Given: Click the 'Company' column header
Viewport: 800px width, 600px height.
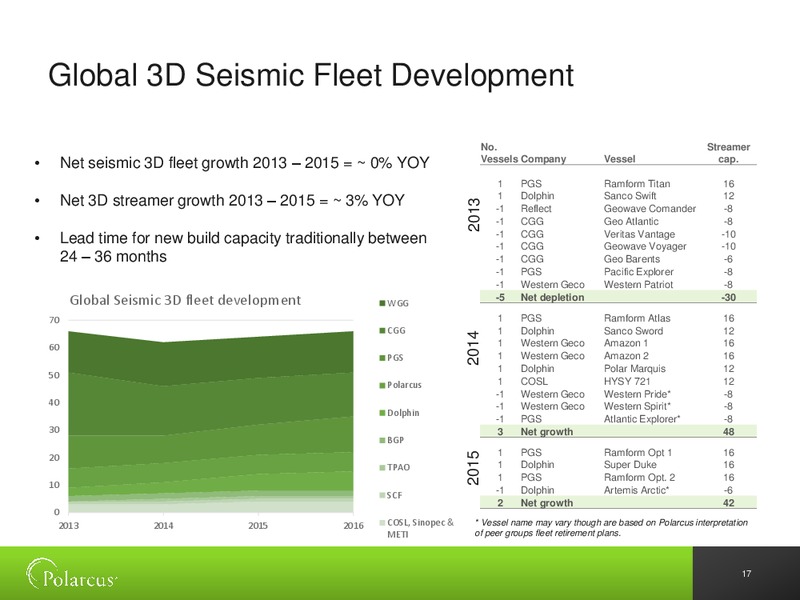Looking at the screenshot, I should (x=543, y=159).
